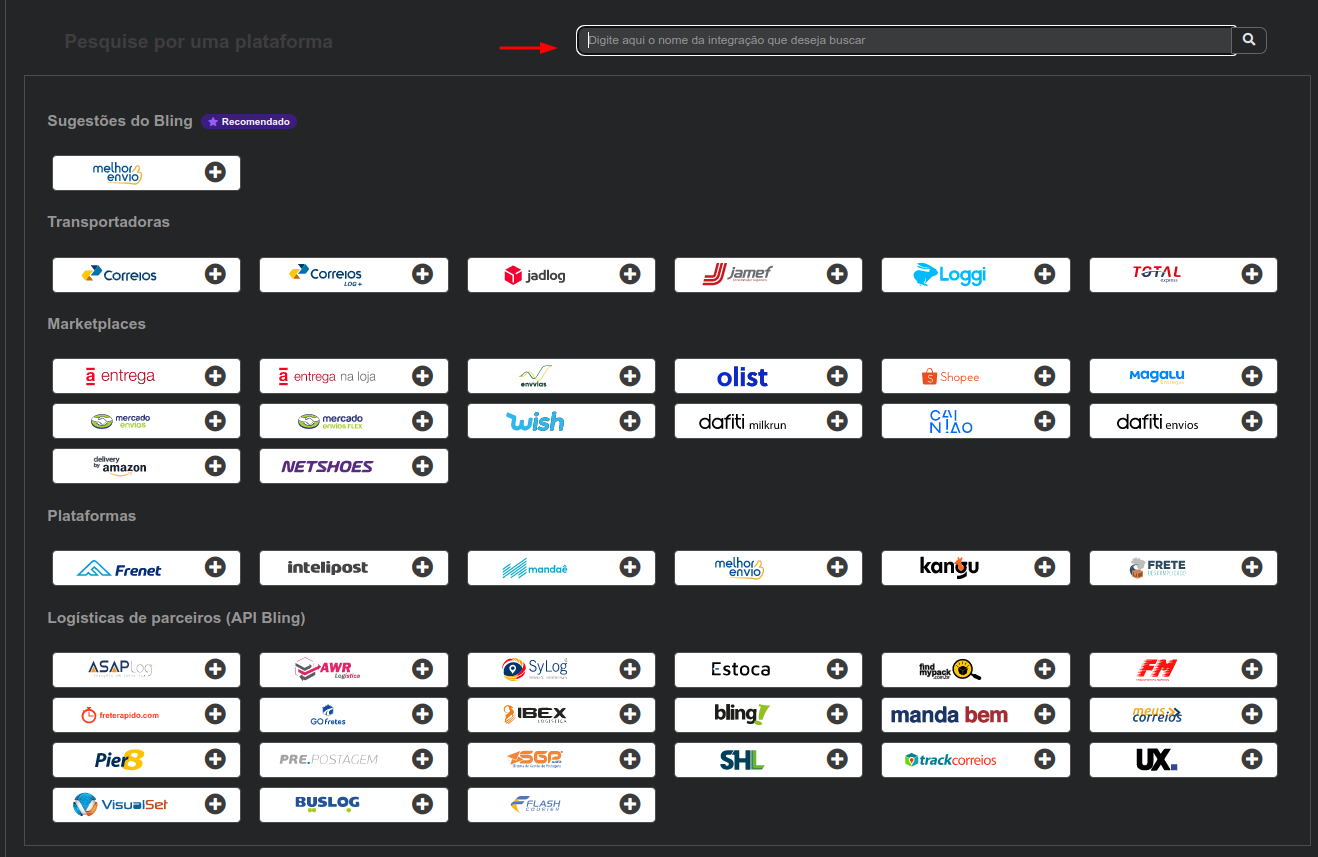Focus the integration name search field
The image size is (1318, 857).
[x=905, y=40]
